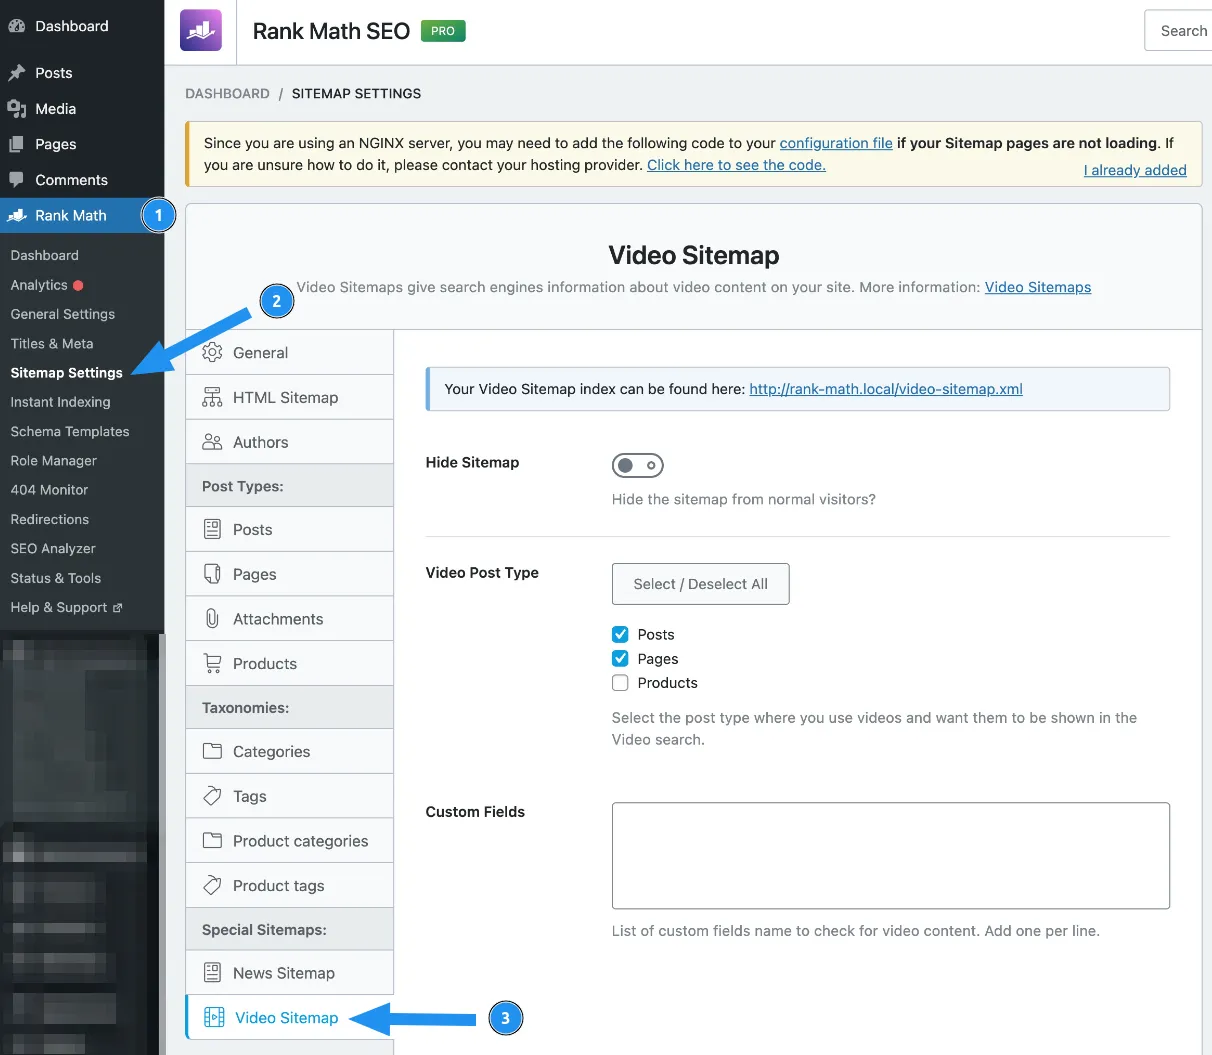This screenshot has width=1212, height=1055.
Task: Open General Settings in Rank Math submenu
Action: 63,314
